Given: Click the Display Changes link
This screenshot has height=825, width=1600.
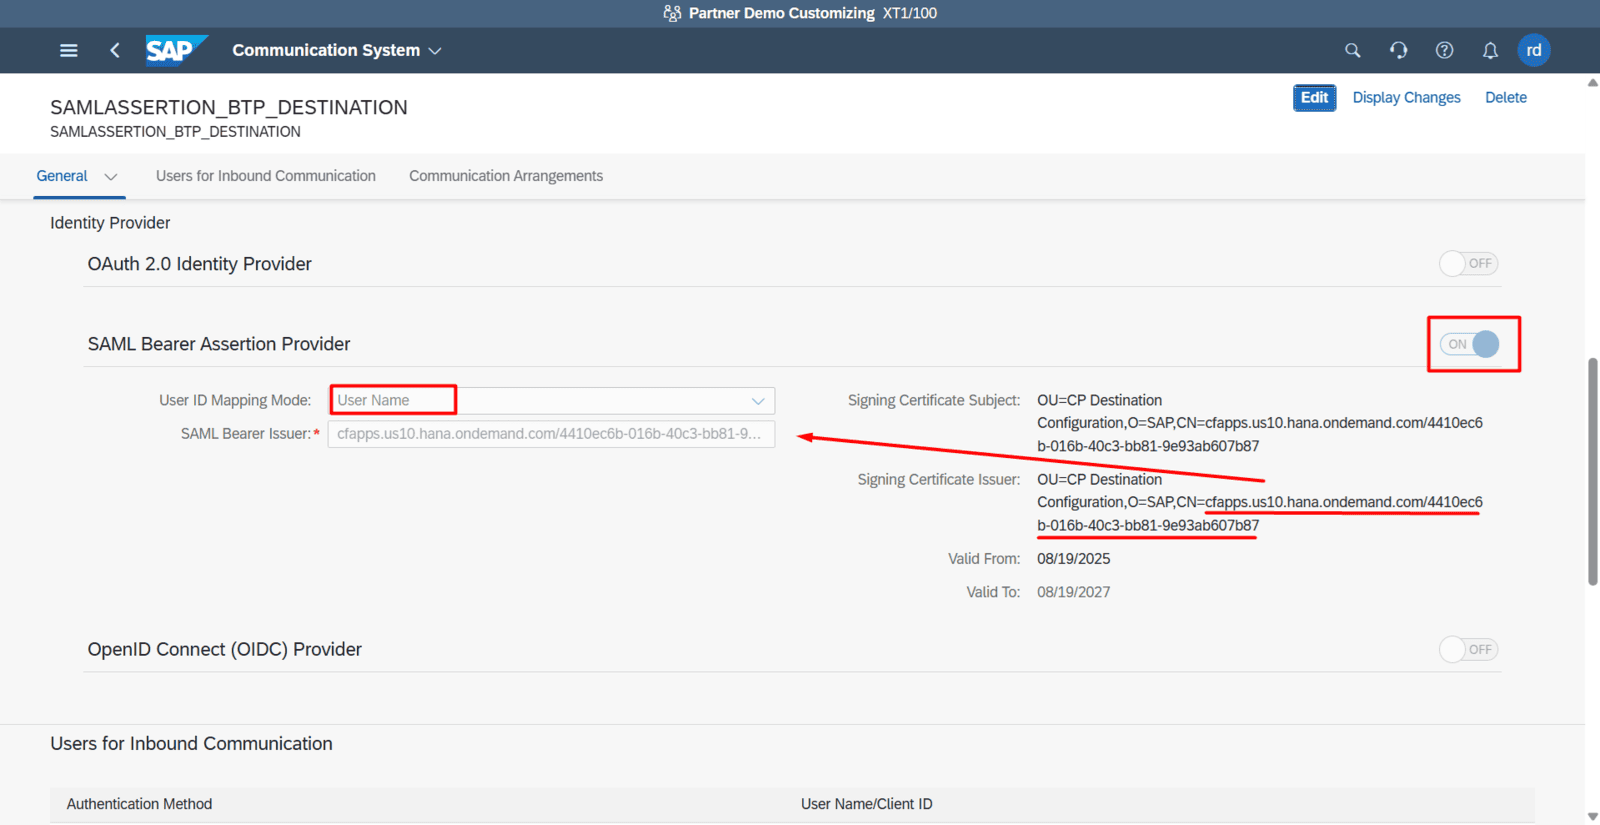Looking at the screenshot, I should coord(1406,98).
